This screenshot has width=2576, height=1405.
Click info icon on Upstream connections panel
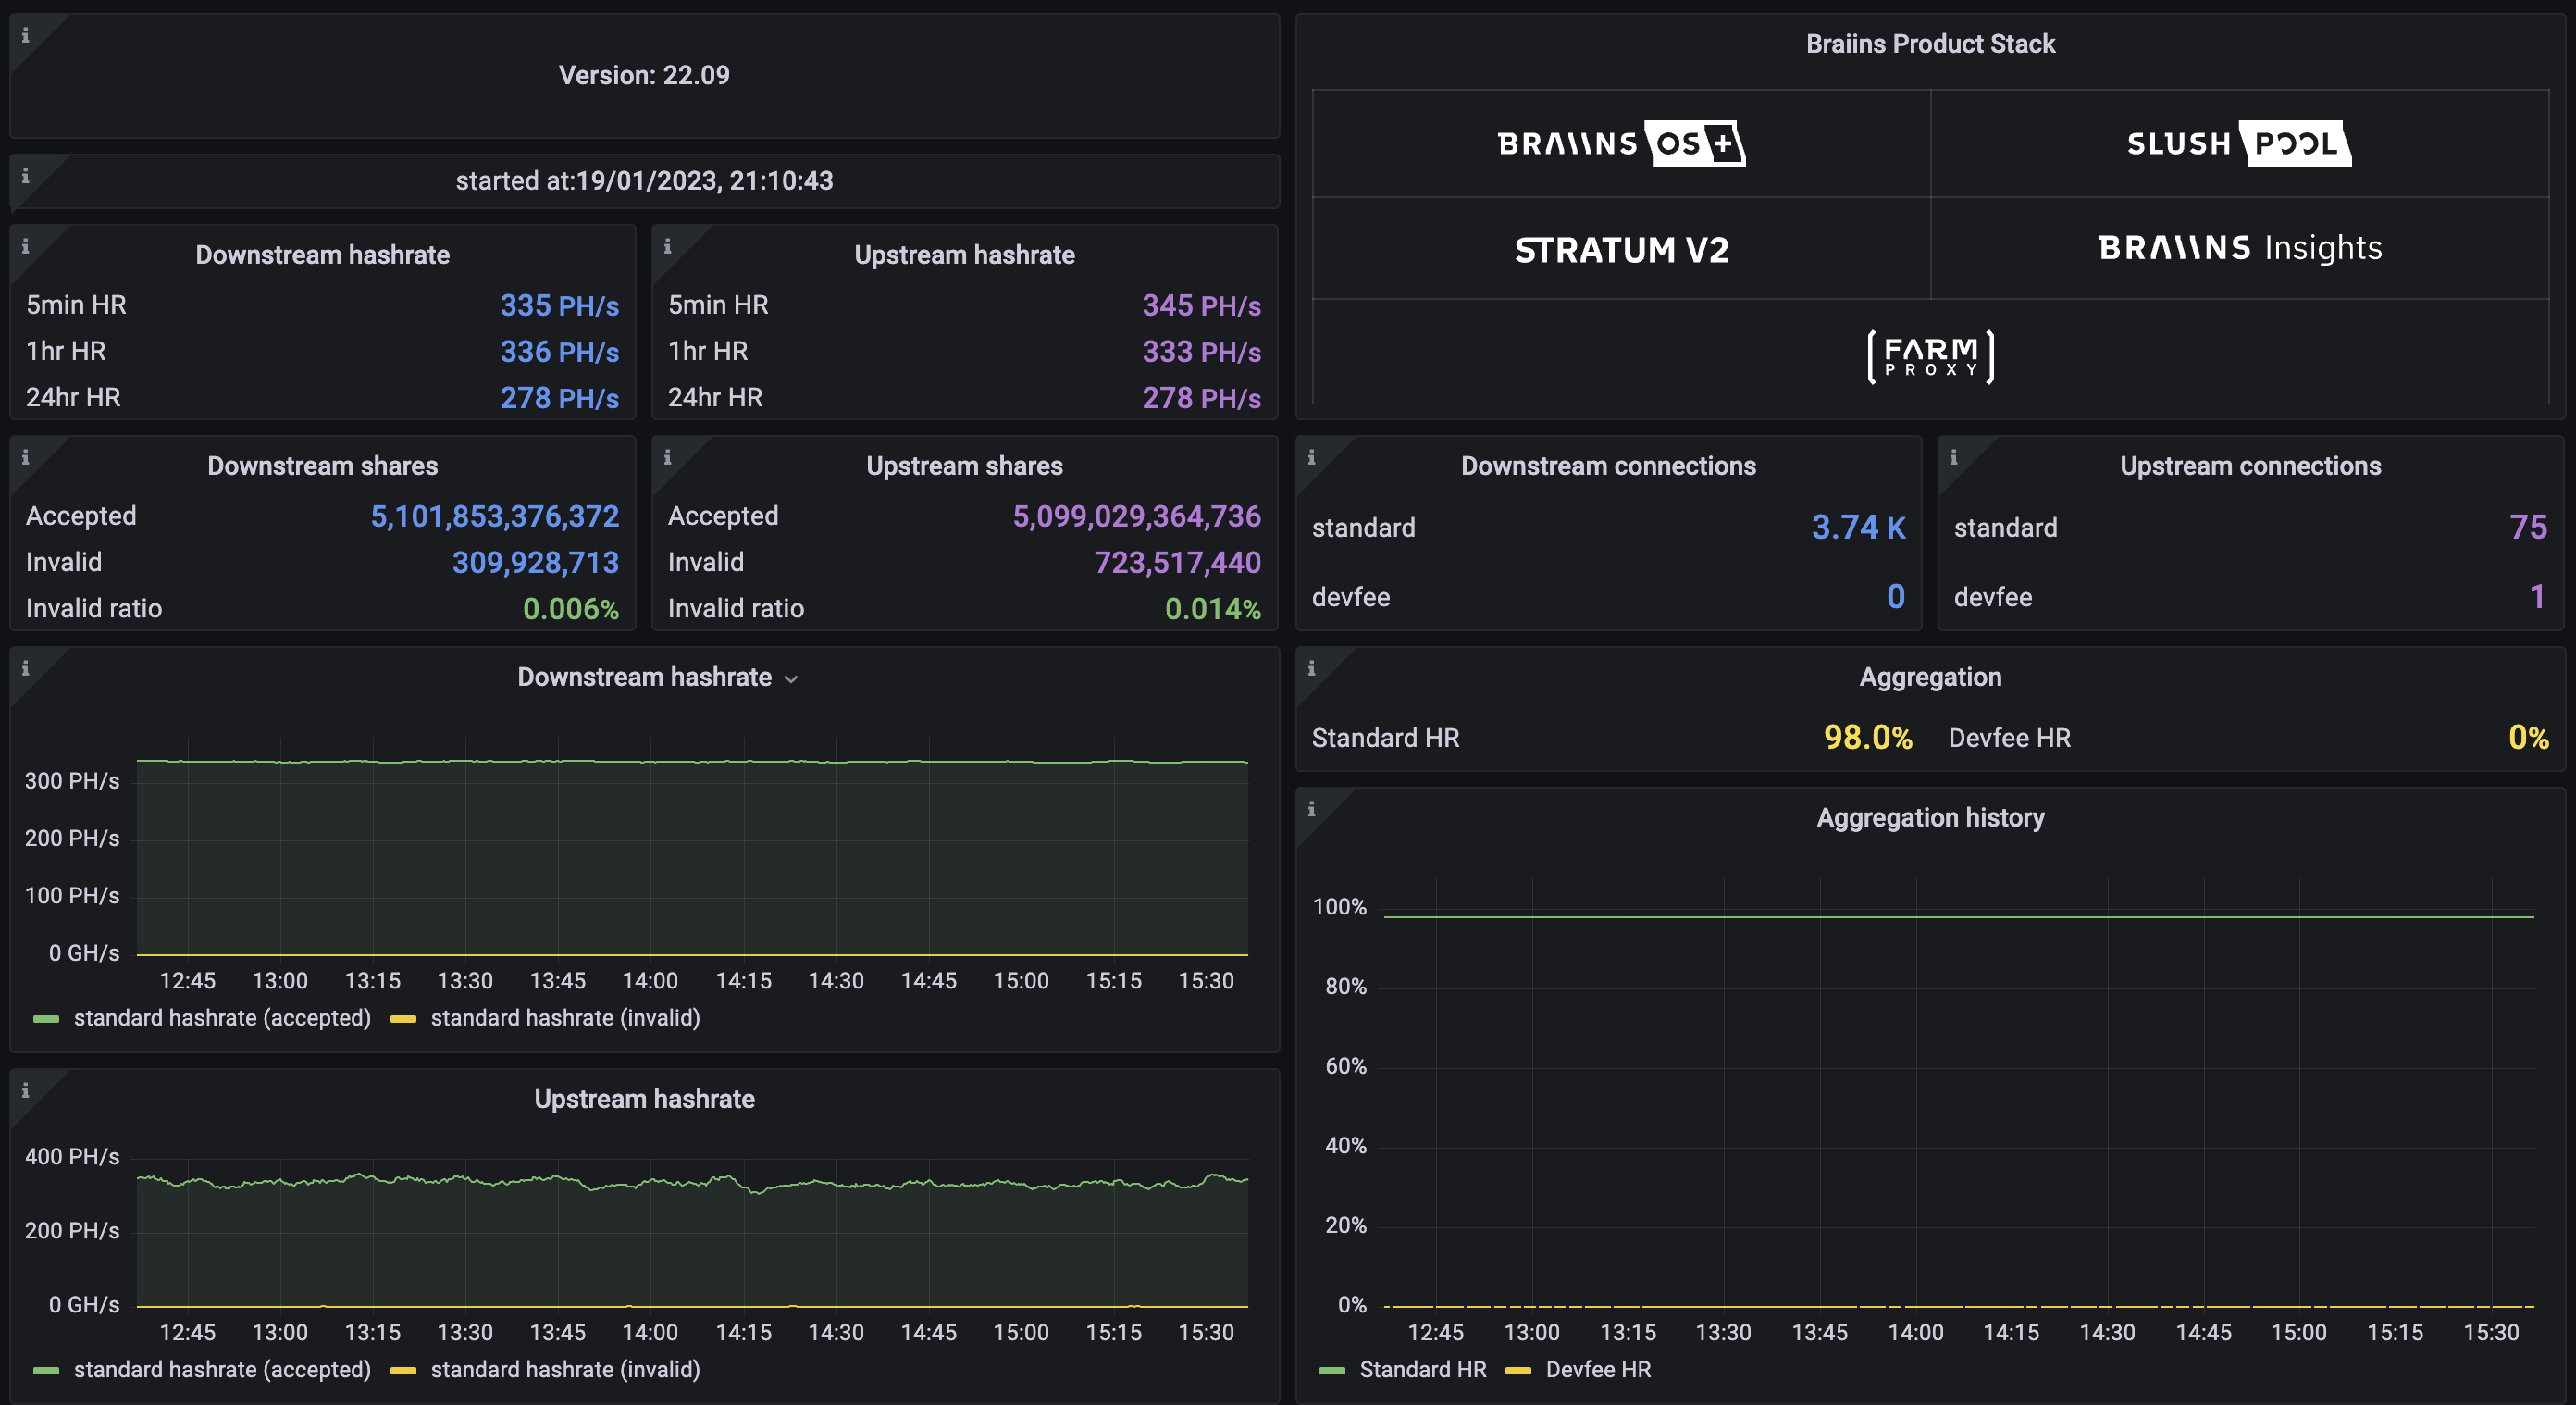(1953, 457)
